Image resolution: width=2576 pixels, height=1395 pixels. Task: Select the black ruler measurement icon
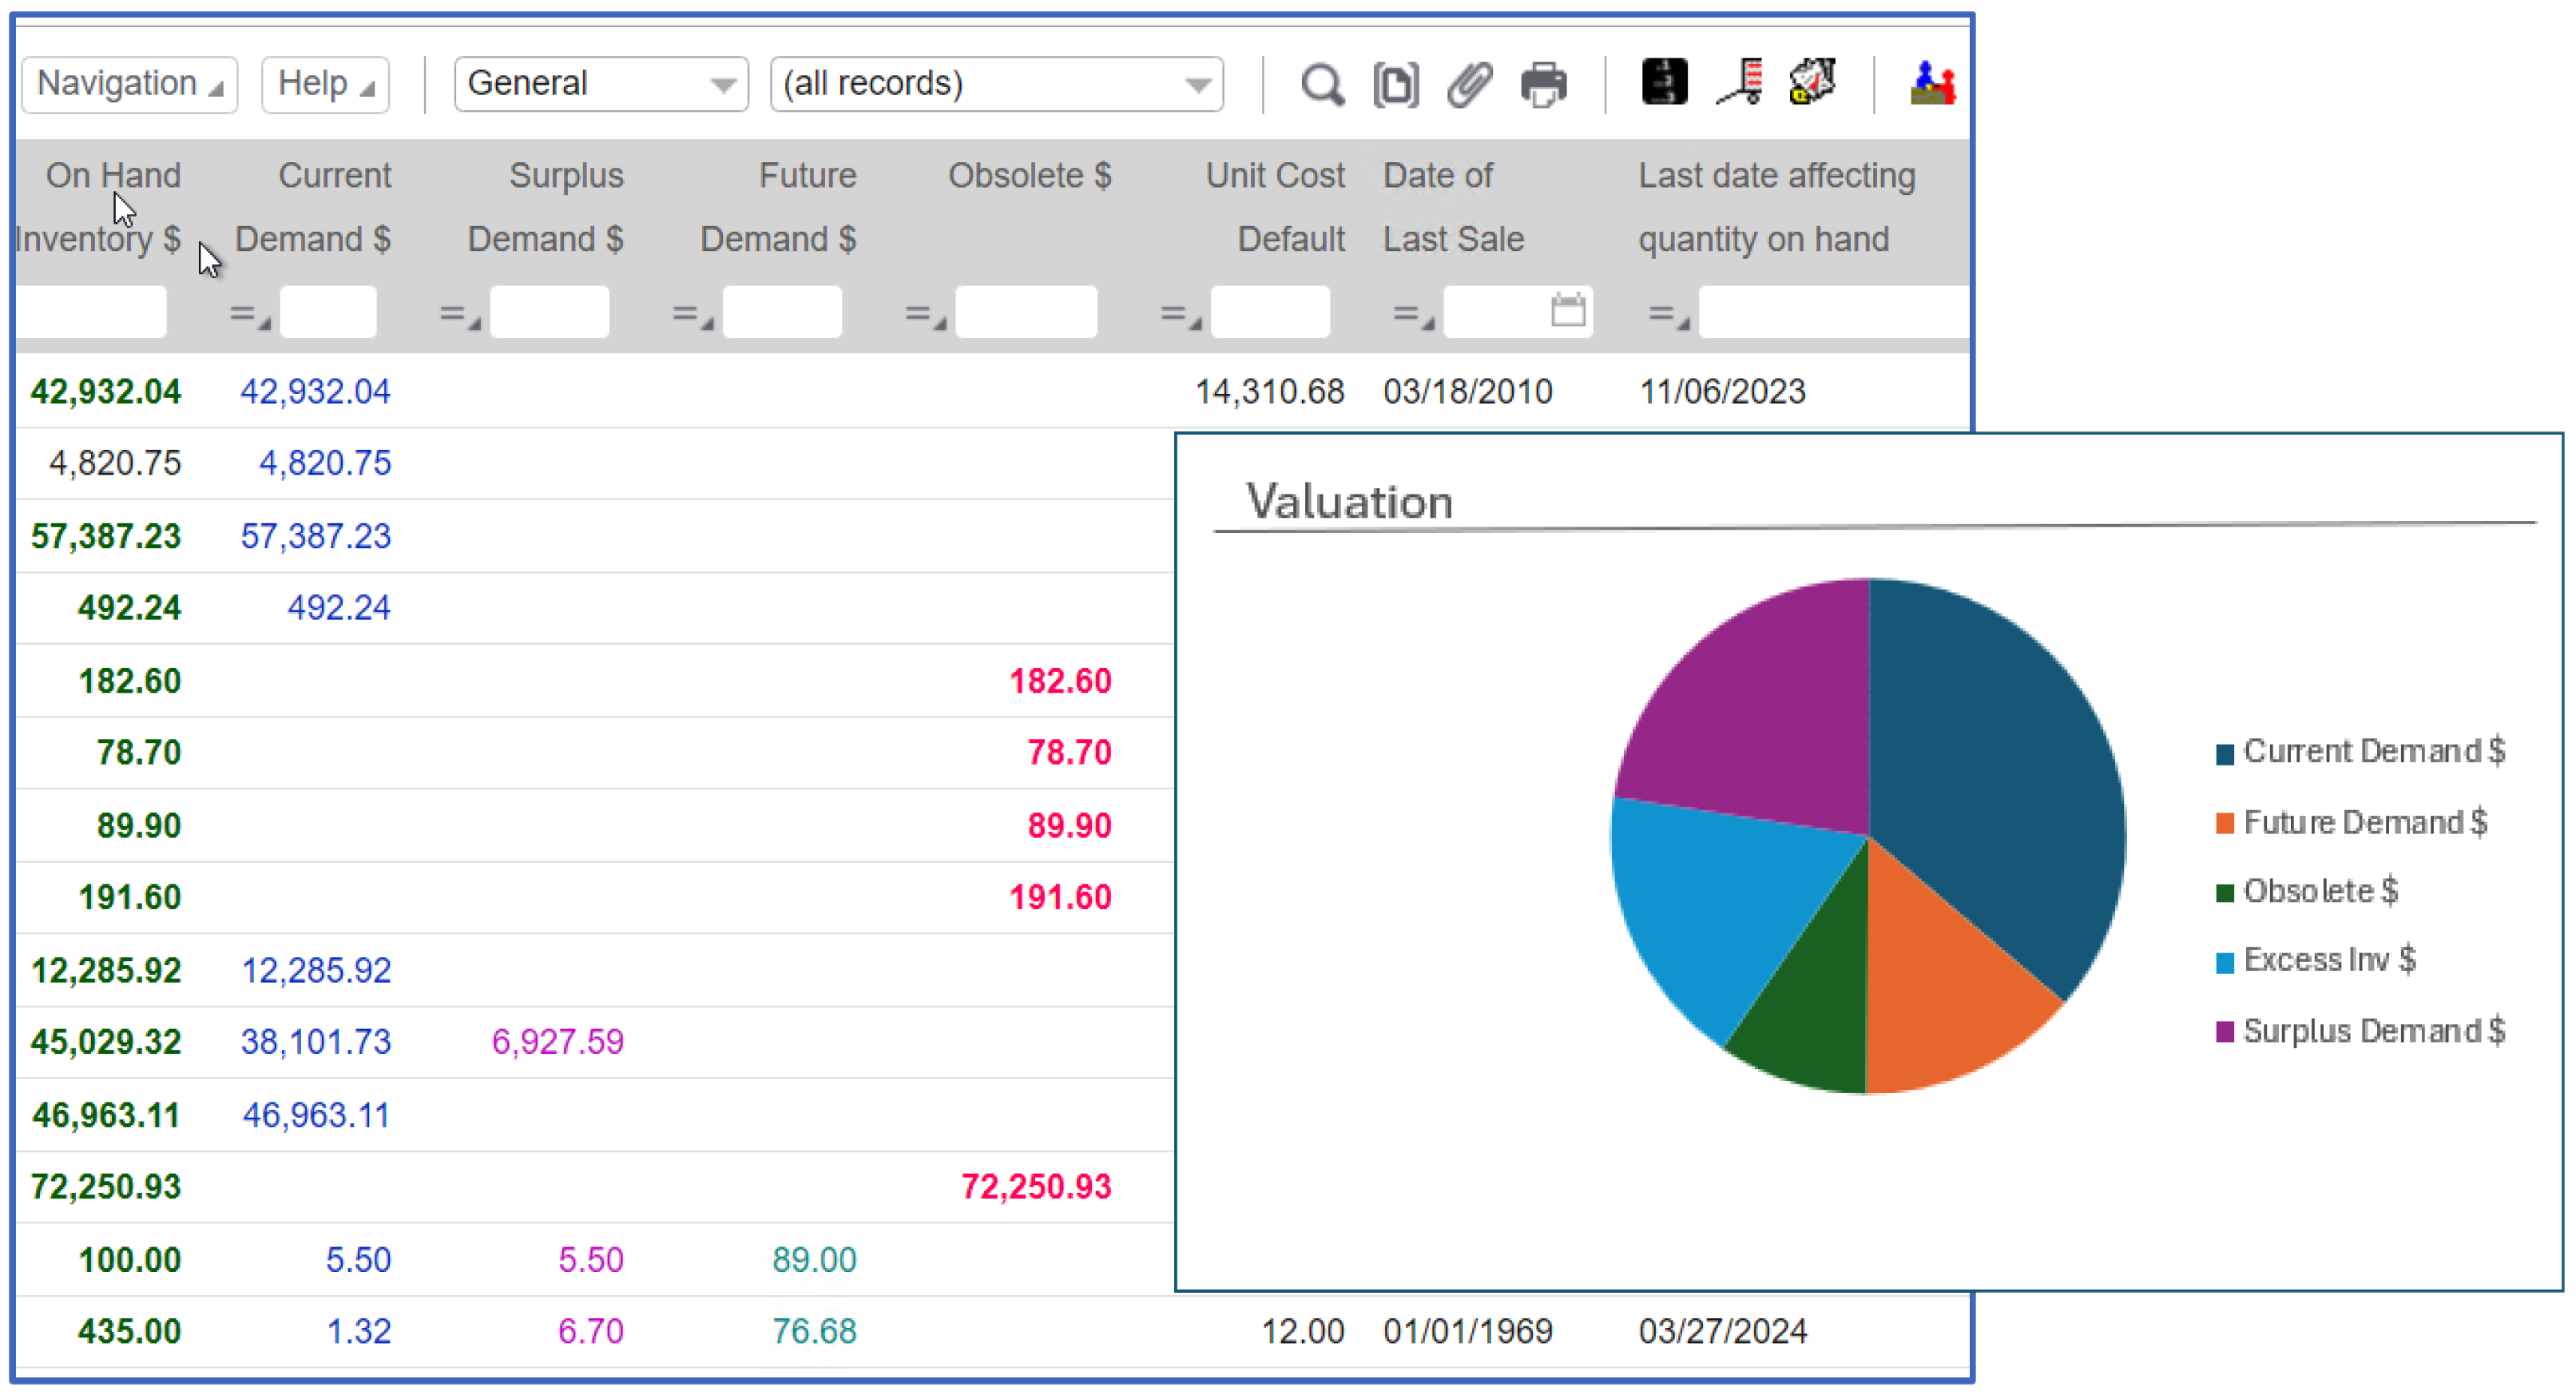pyautogui.click(x=1663, y=82)
